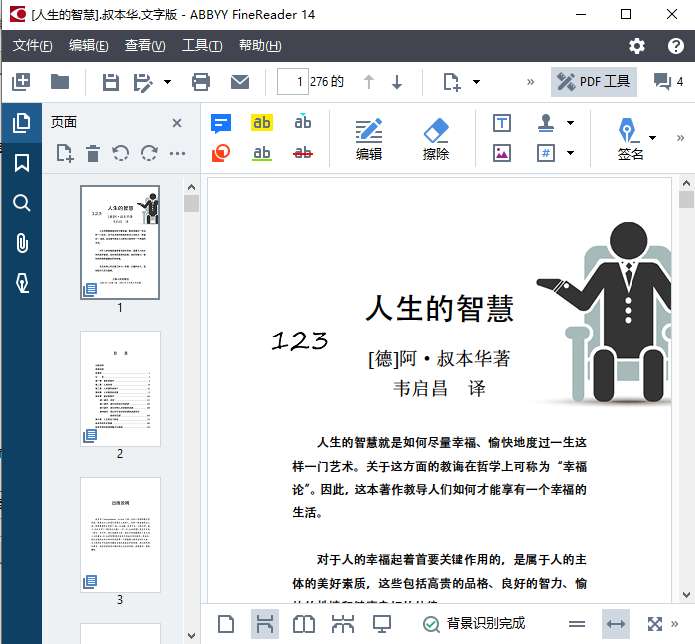
Task: Add a sticky note comment
Action: click(x=221, y=123)
